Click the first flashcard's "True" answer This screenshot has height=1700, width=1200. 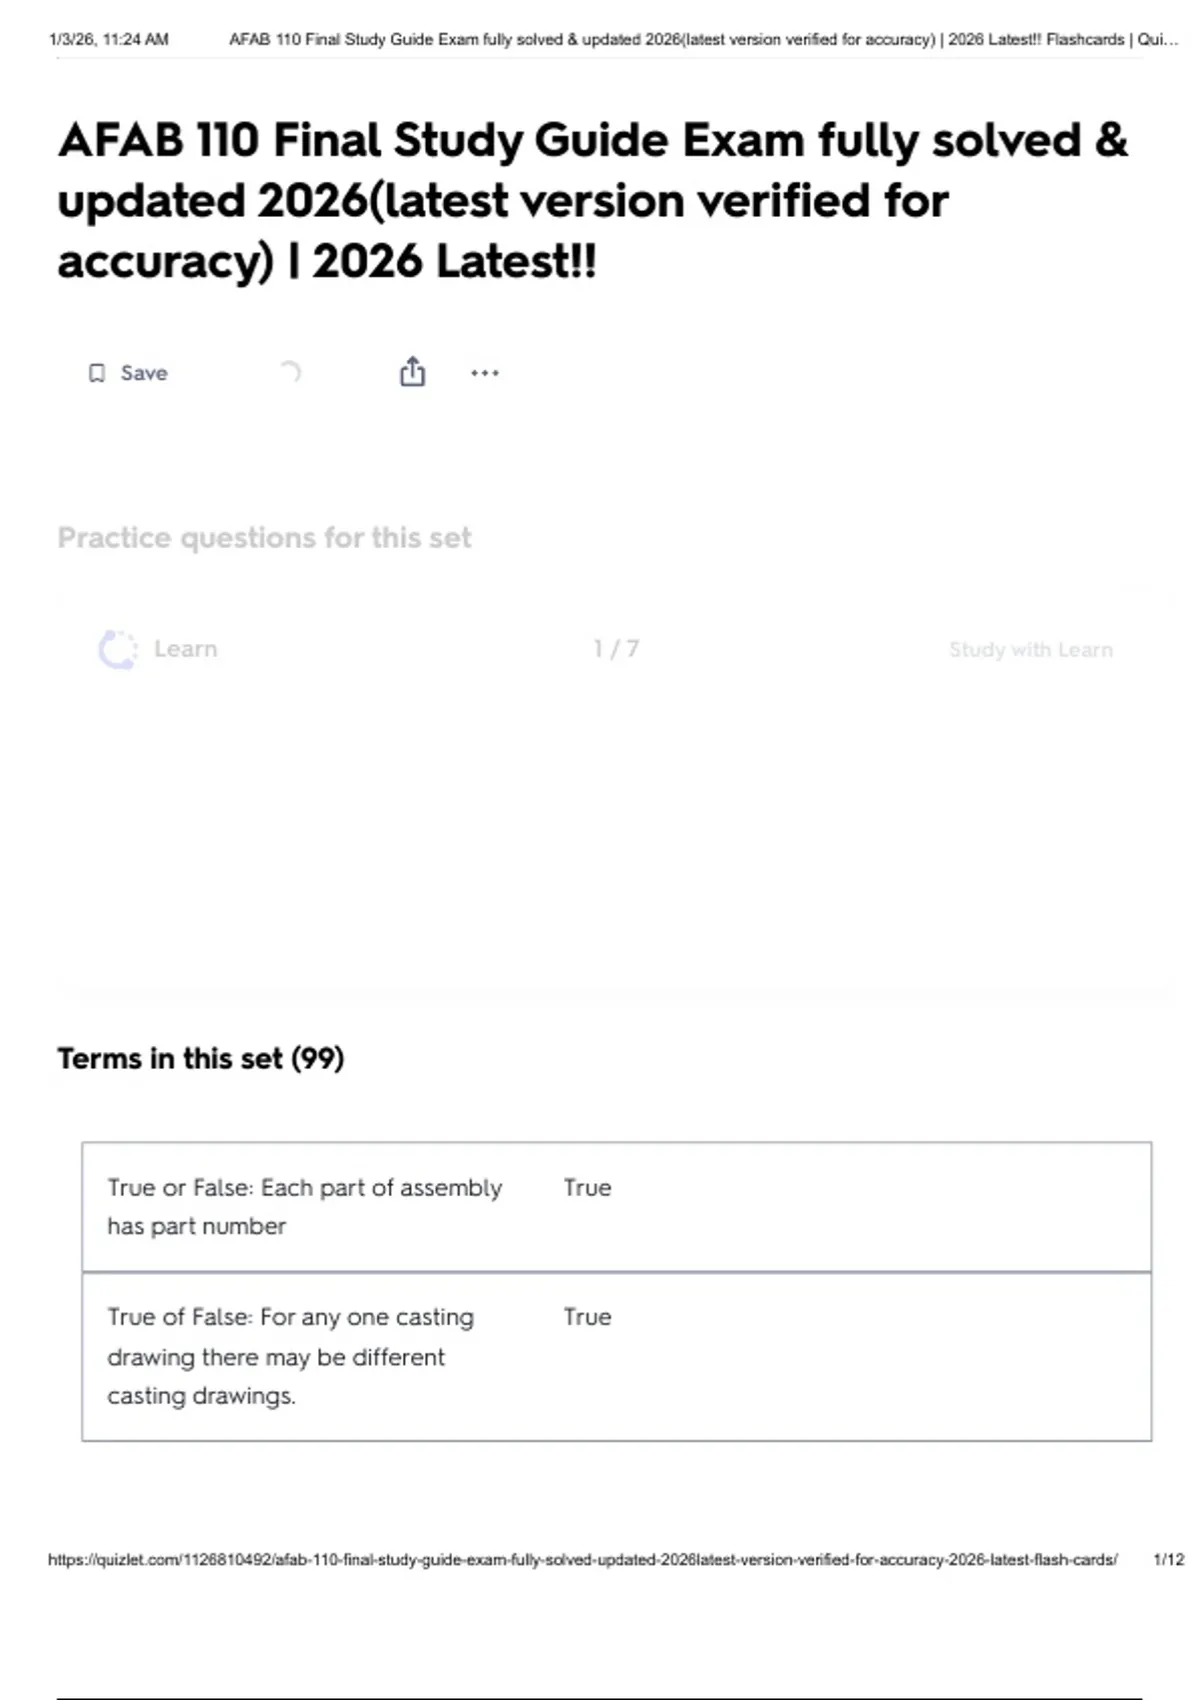pos(587,1188)
